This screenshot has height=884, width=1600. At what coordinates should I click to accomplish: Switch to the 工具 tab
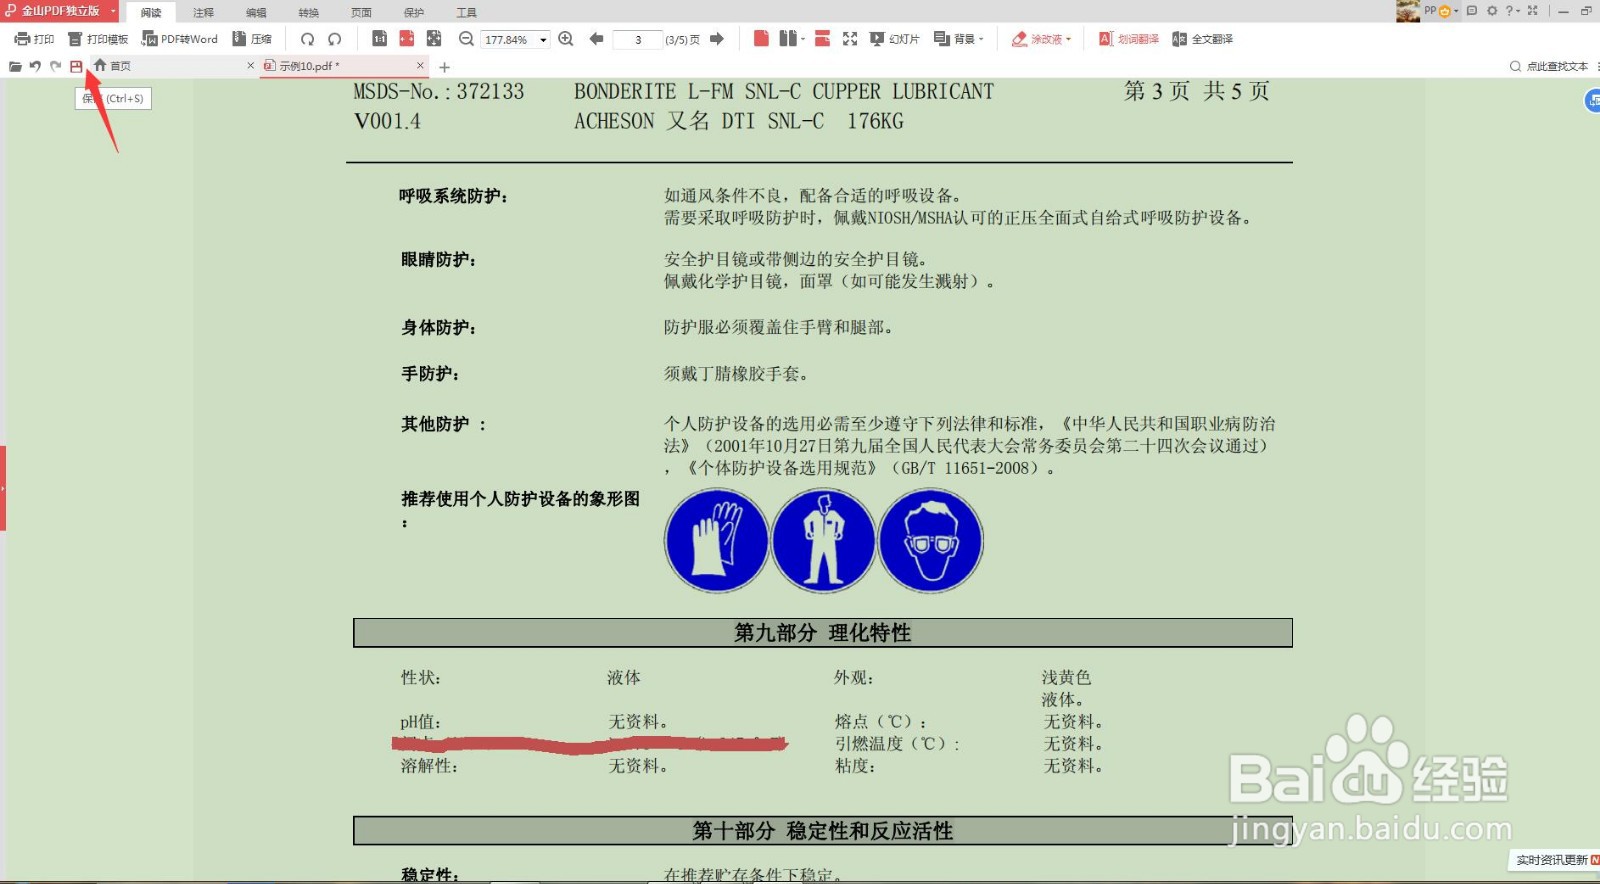(466, 13)
